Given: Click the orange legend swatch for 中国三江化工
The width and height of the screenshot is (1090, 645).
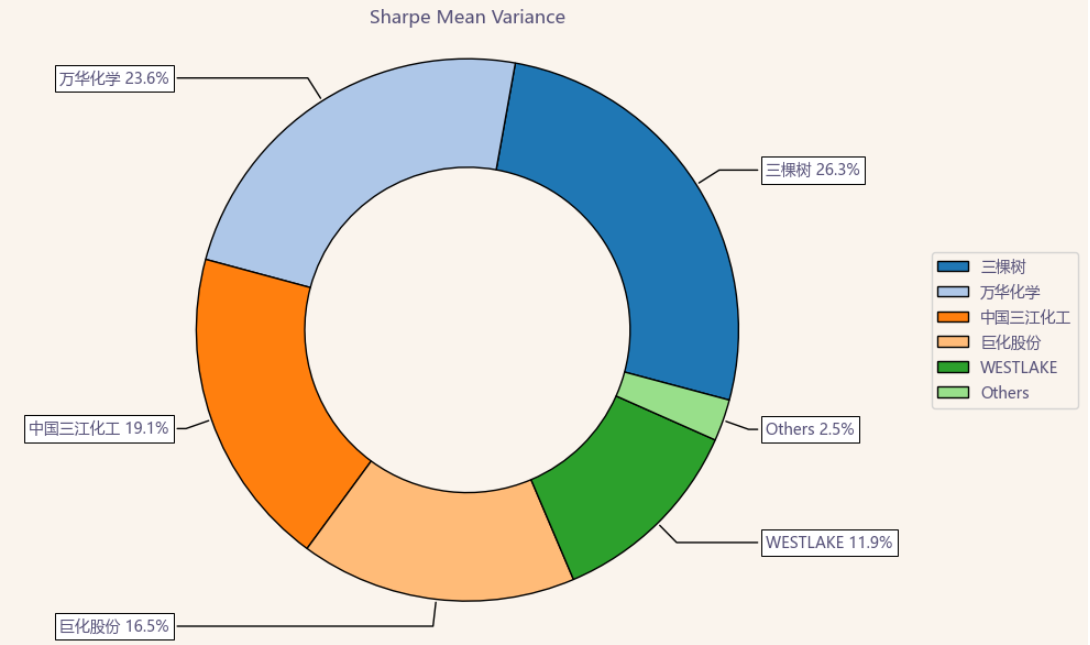Looking at the screenshot, I should click(x=952, y=317).
